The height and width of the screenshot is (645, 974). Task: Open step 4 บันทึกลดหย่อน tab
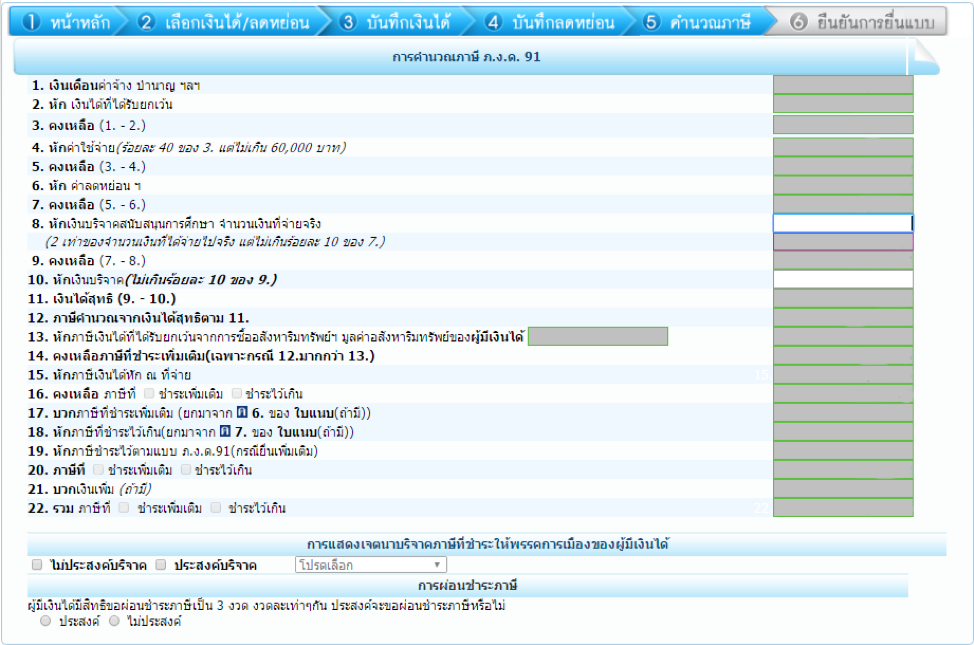coord(550,22)
